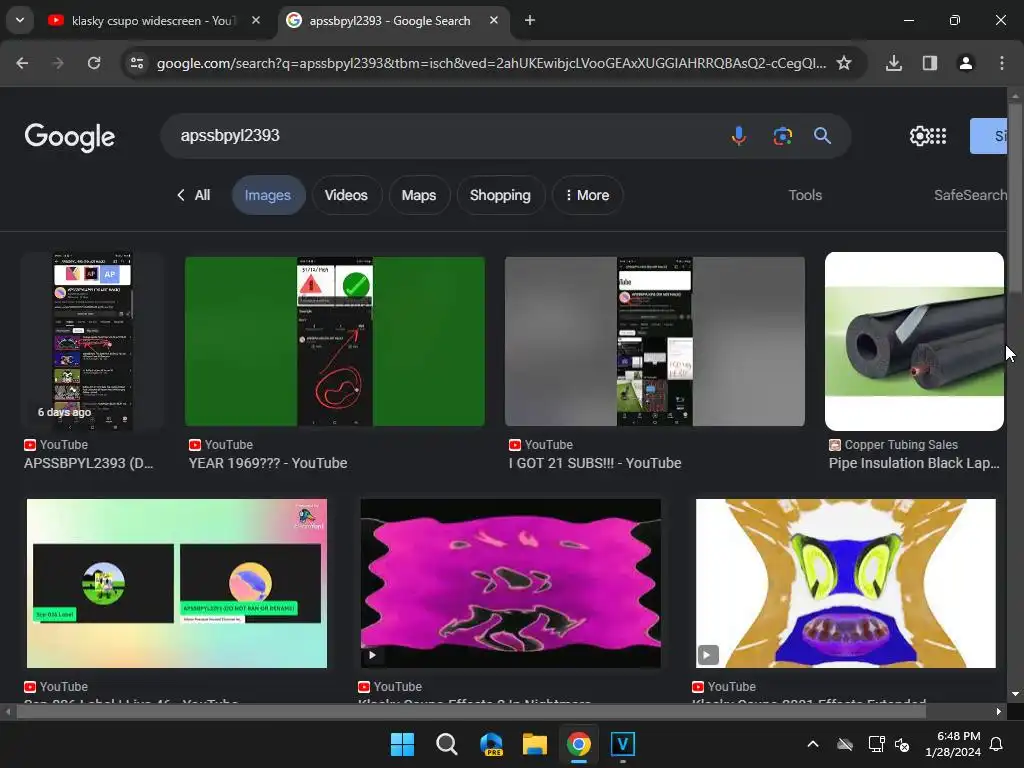Screen dimensions: 1024x768
Task: Click the YEAR 1969??? - YouTube title
Action: pyautogui.click(x=268, y=463)
